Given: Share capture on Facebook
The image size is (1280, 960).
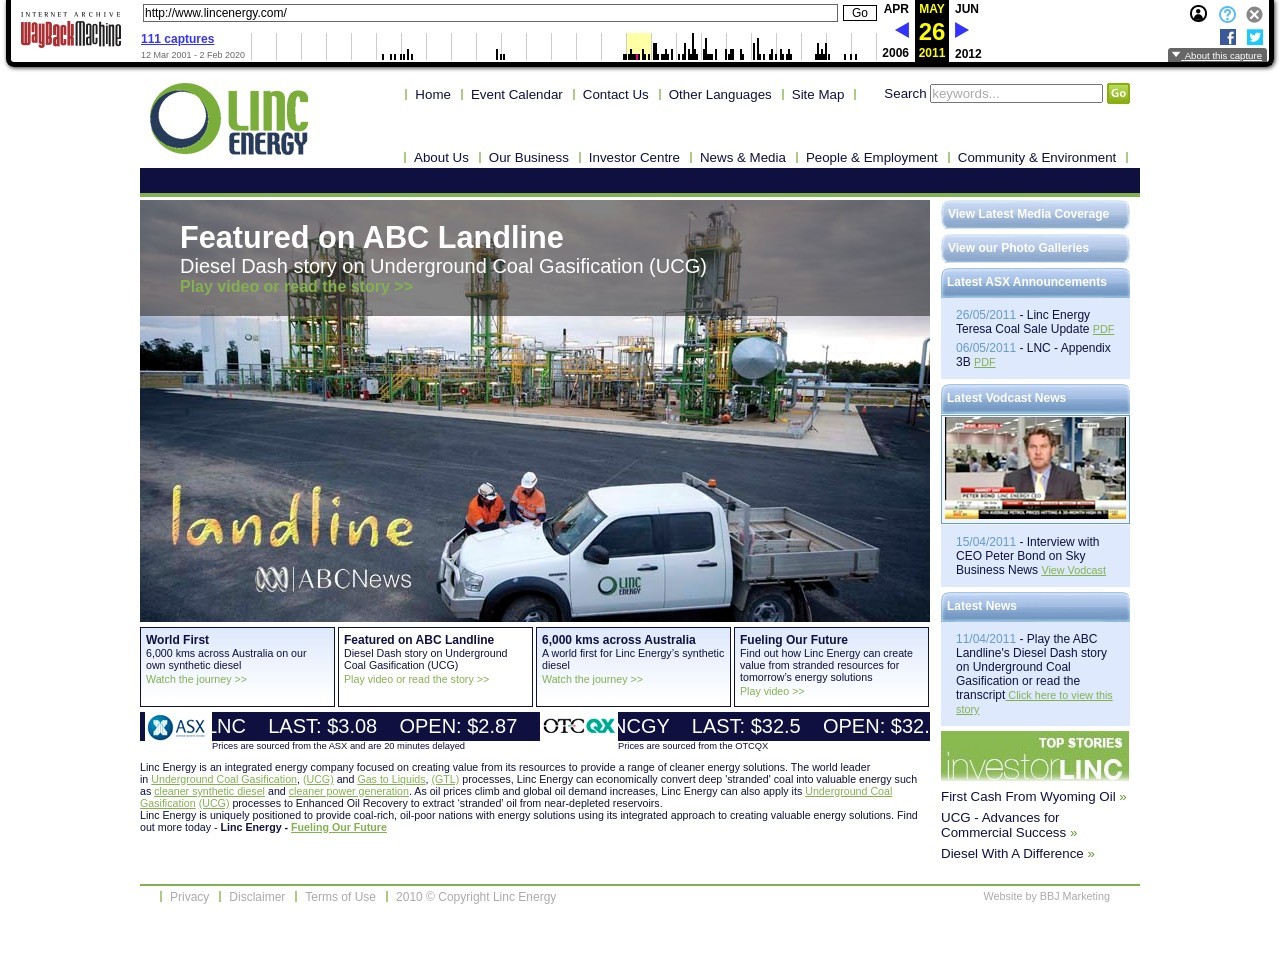Looking at the screenshot, I should [1228, 37].
